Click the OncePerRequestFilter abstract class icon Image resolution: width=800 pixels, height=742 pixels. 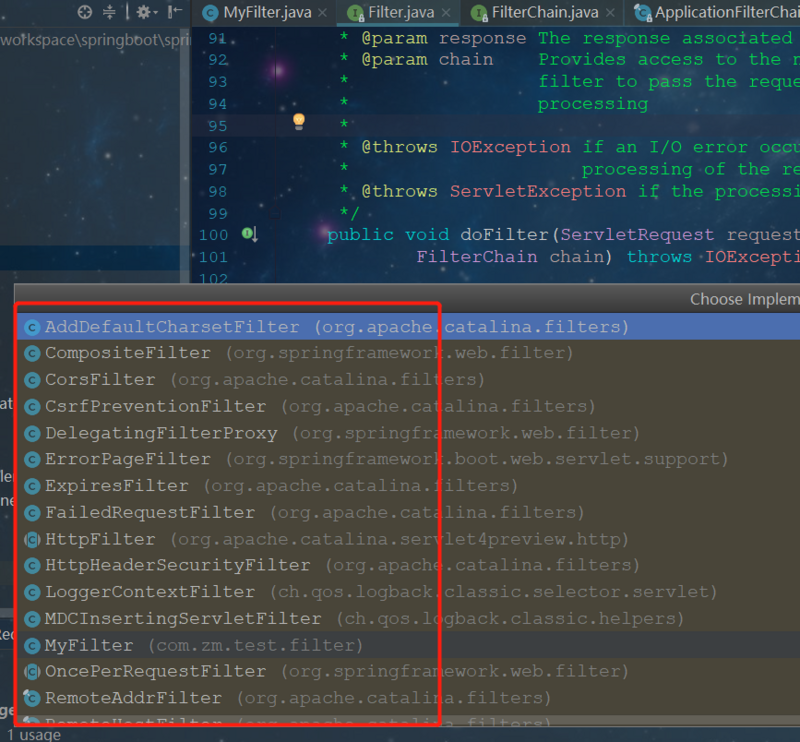32,672
